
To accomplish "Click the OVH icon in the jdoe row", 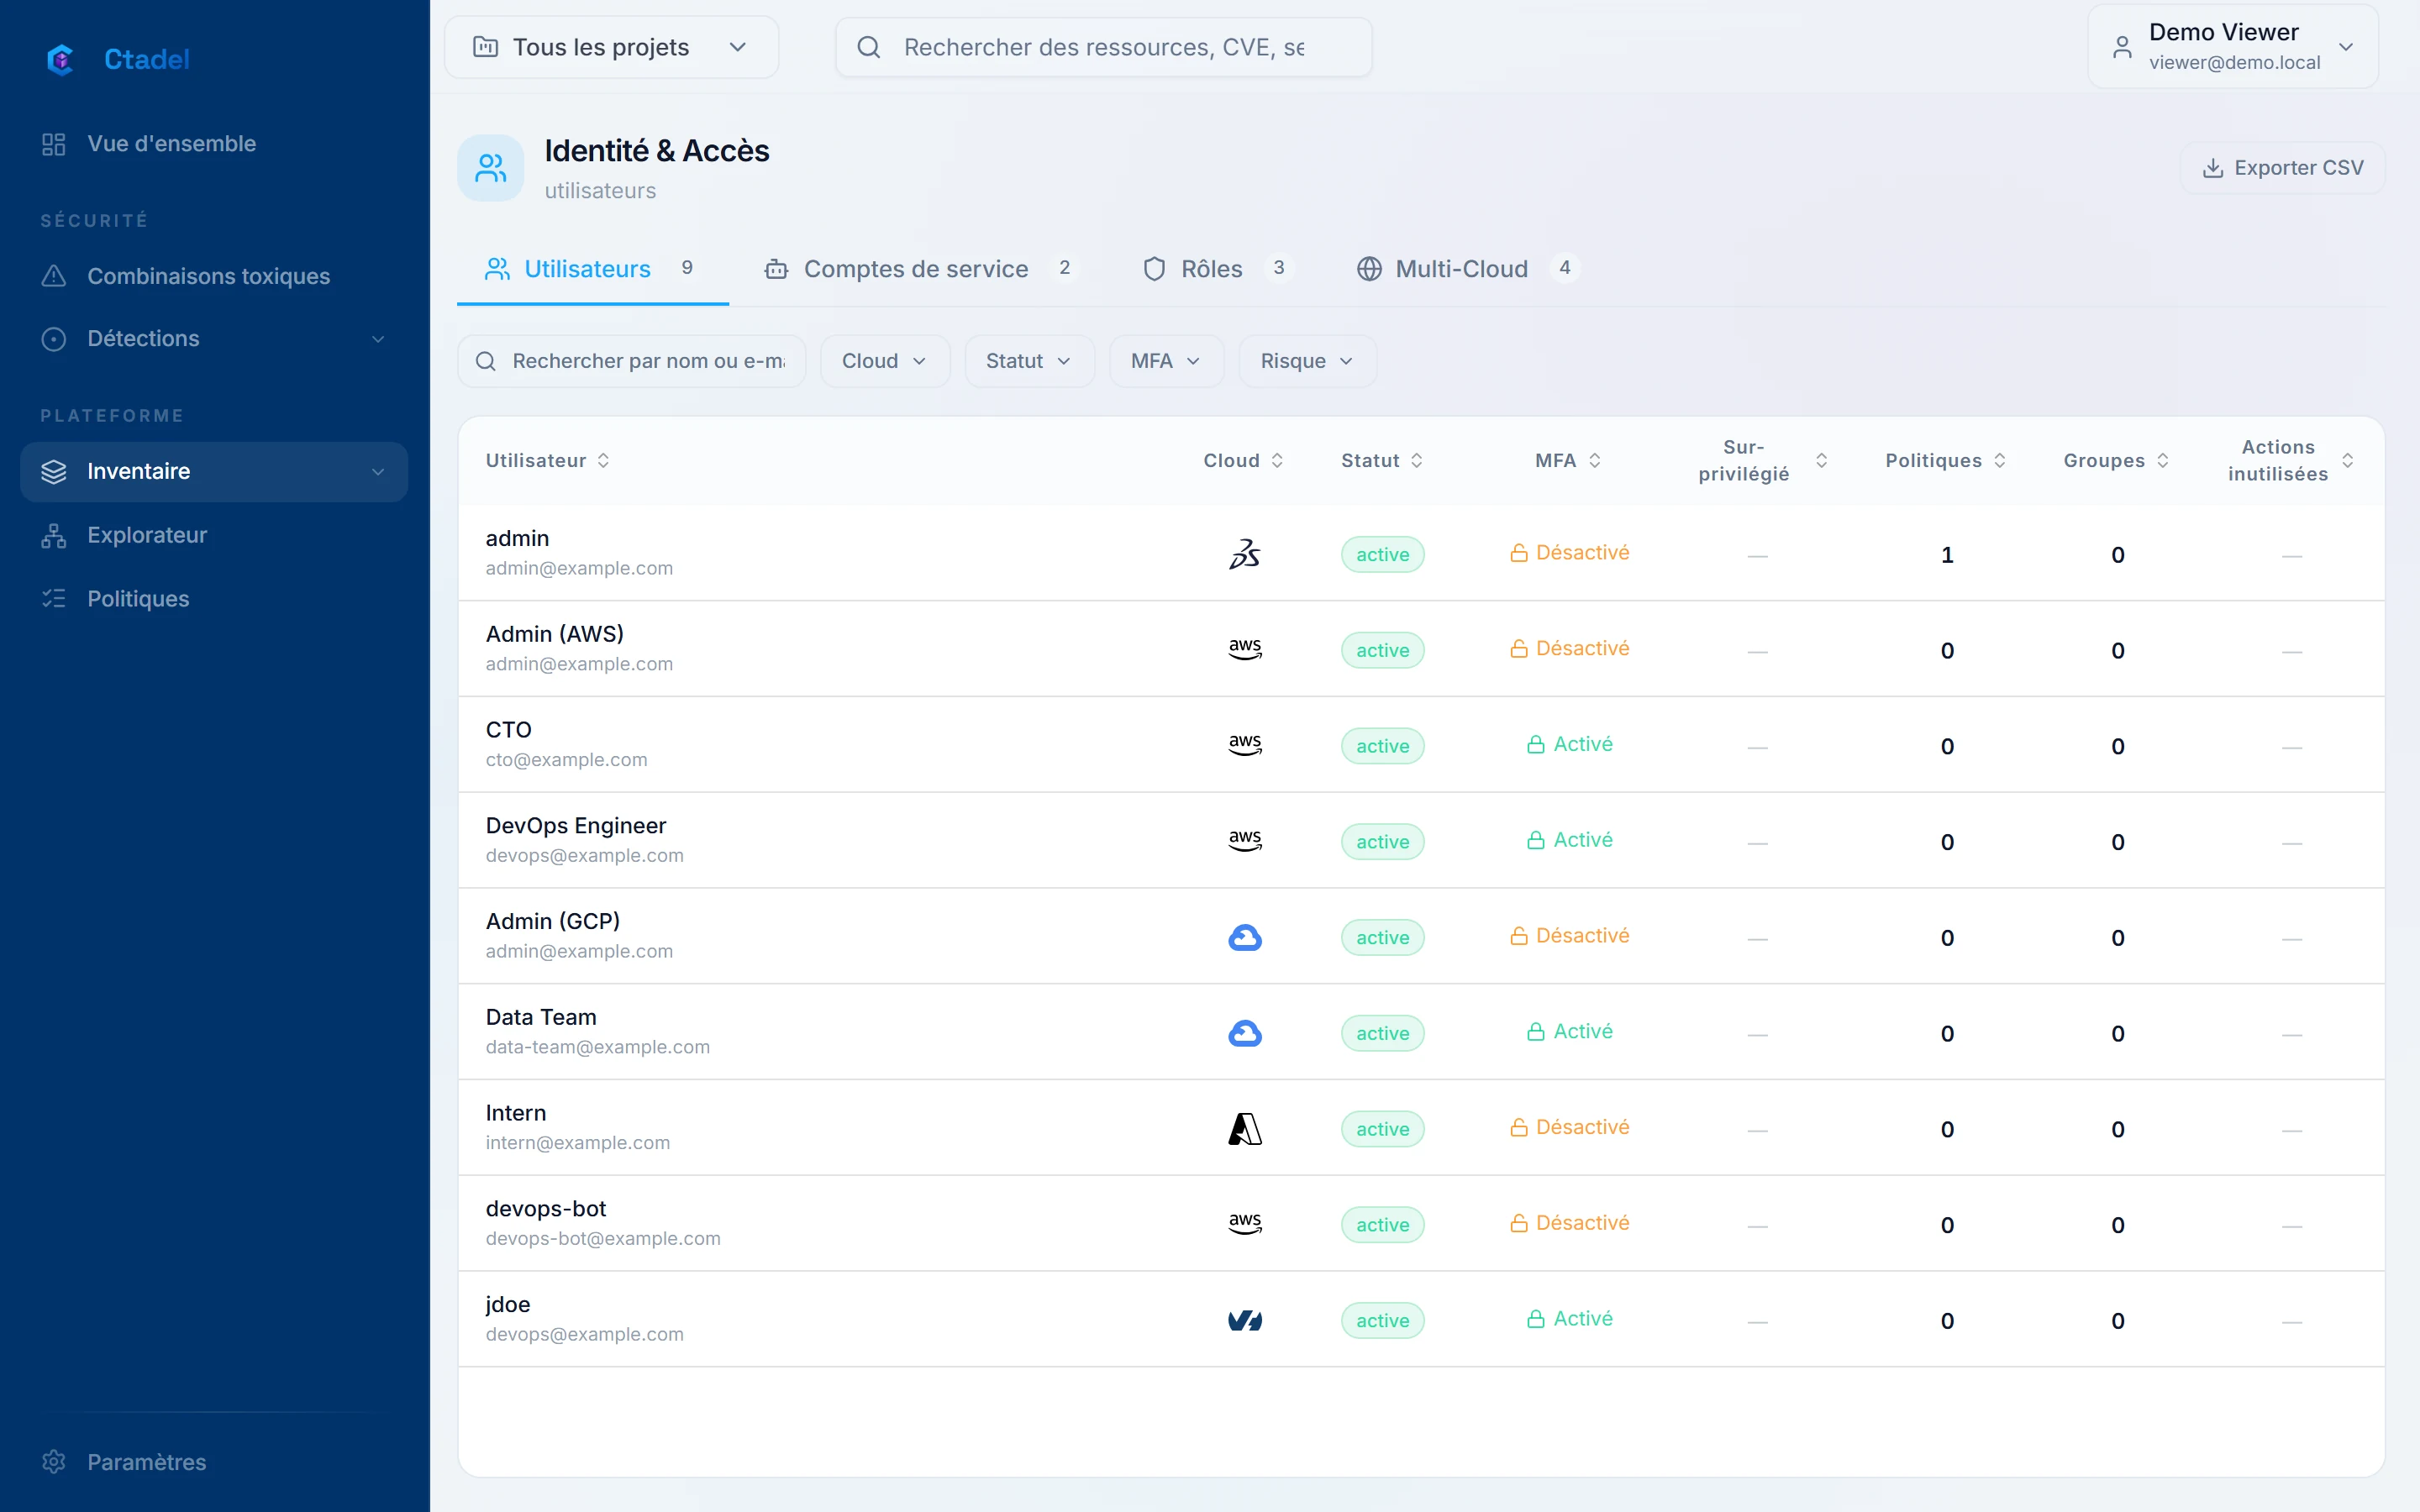I will [1244, 1320].
